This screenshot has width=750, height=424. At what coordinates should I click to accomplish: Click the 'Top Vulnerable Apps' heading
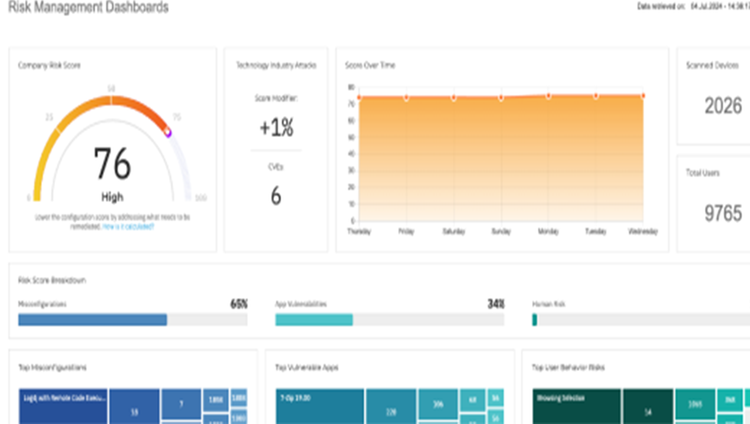point(307,368)
